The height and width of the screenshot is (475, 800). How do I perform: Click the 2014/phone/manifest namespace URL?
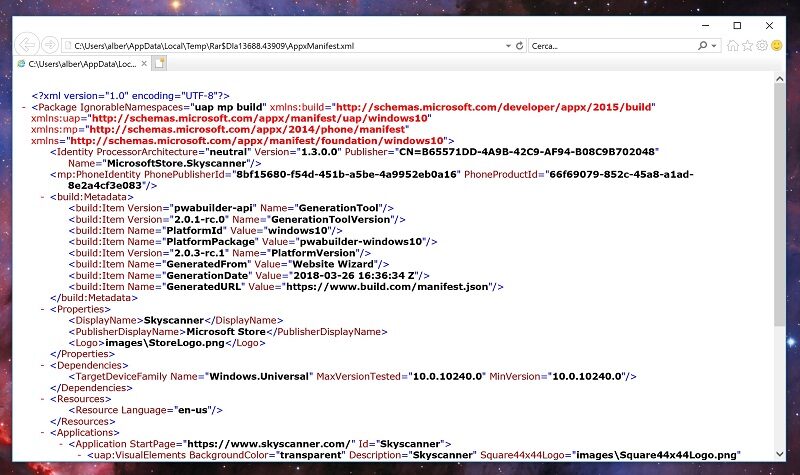247,130
